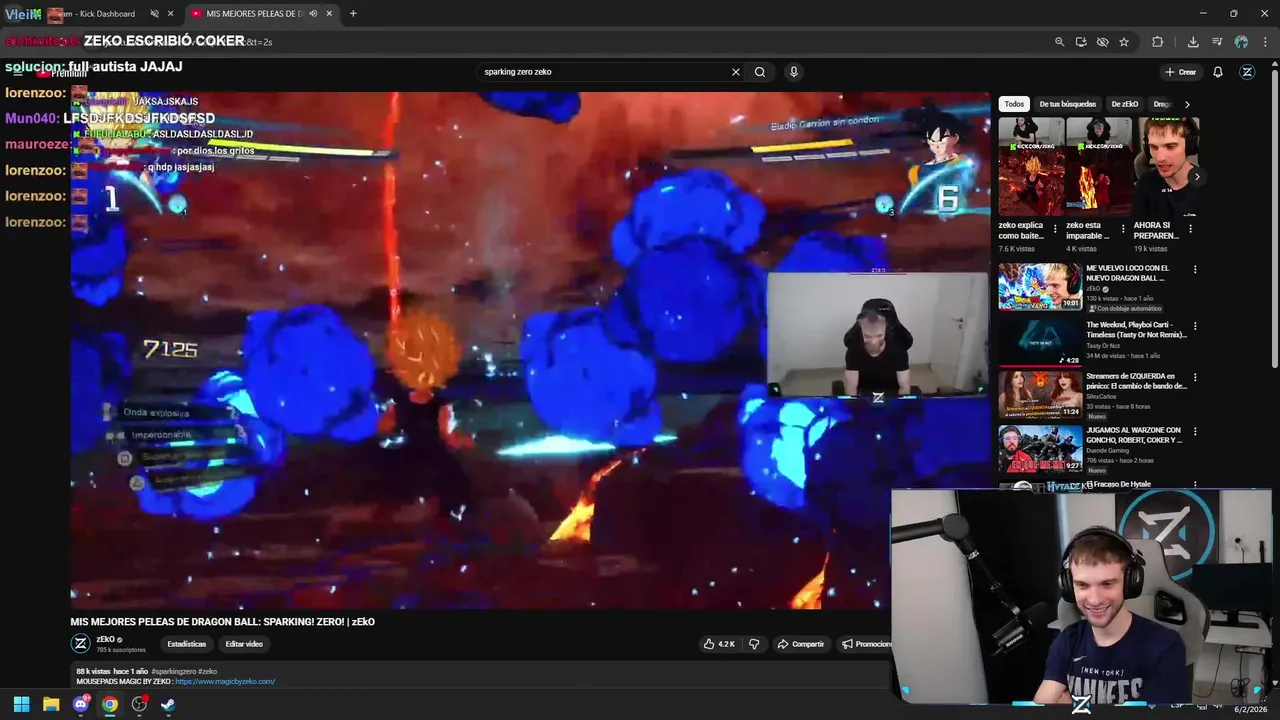Screen dimensions: 1280x720
Task: Open the Chrome extensions puzzle icon
Action: (1158, 42)
